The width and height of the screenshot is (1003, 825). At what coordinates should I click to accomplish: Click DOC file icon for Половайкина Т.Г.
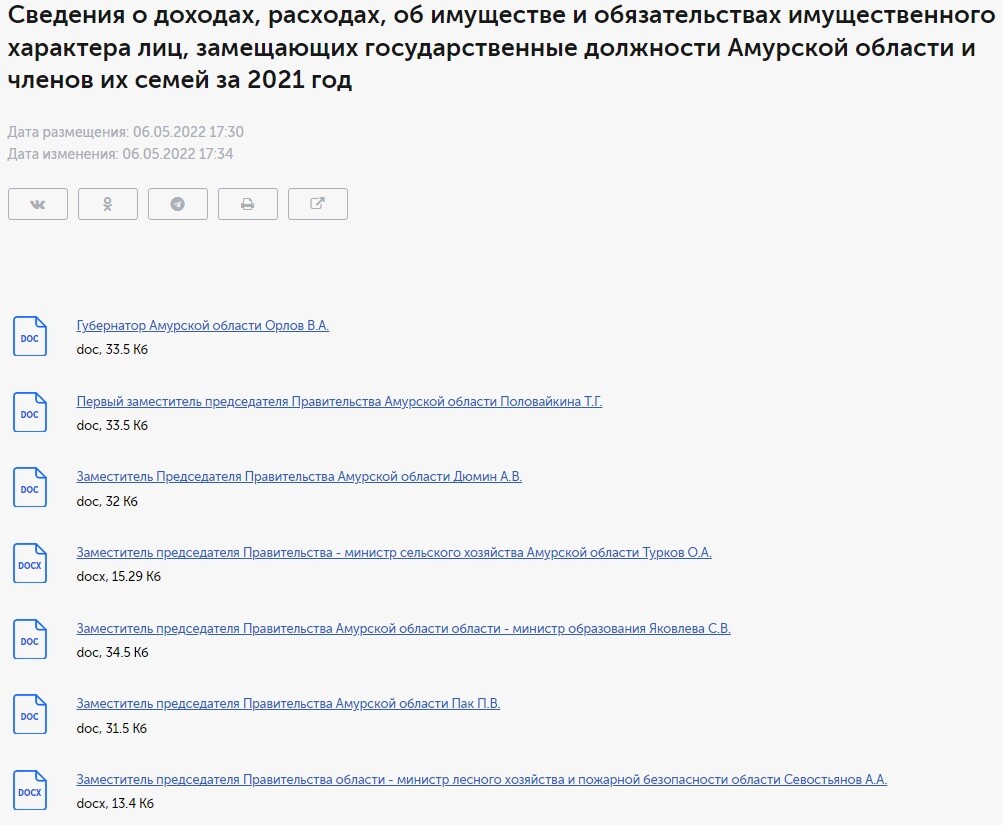(x=30, y=412)
